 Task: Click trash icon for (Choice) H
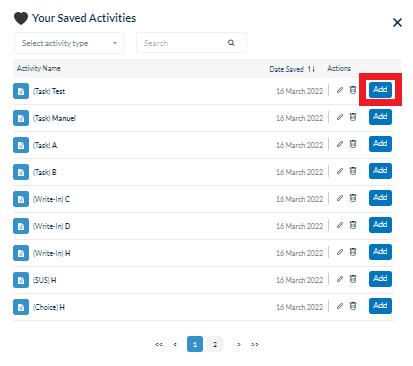click(353, 306)
